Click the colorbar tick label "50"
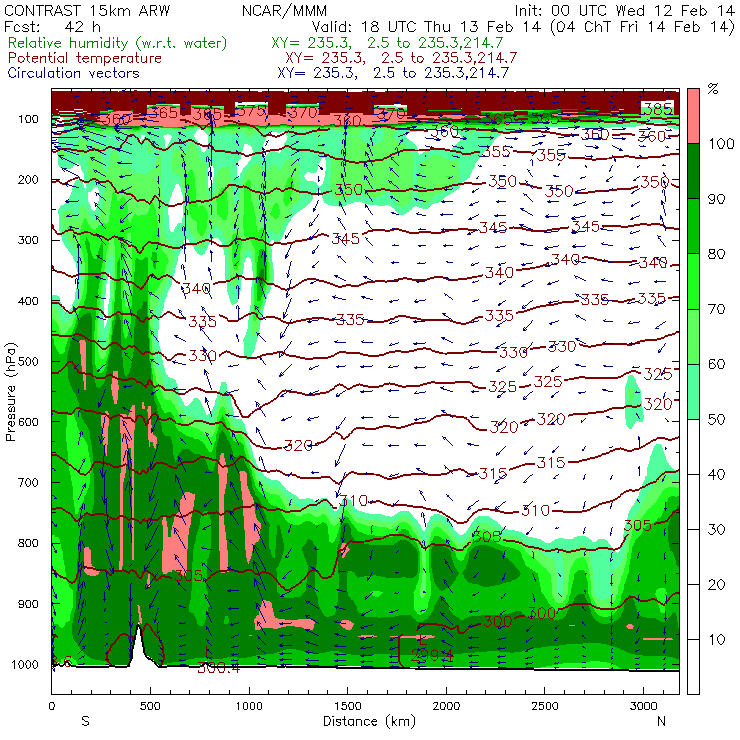Image resolution: width=740 pixels, height=740 pixels. pos(716,419)
